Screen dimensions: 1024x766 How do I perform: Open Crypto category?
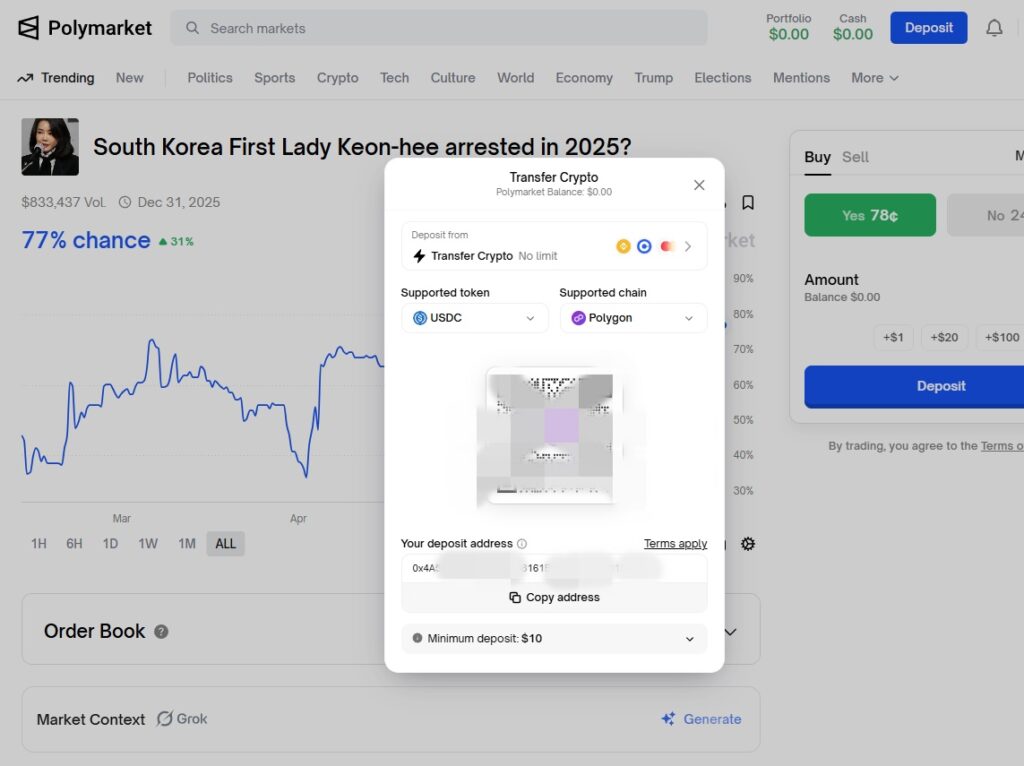click(x=338, y=78)
